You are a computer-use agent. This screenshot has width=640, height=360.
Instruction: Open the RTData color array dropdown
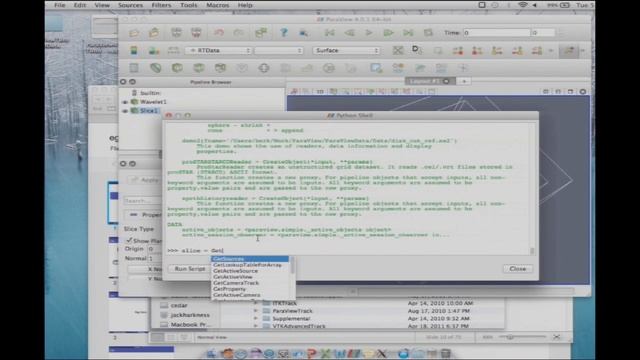(218, 51)
